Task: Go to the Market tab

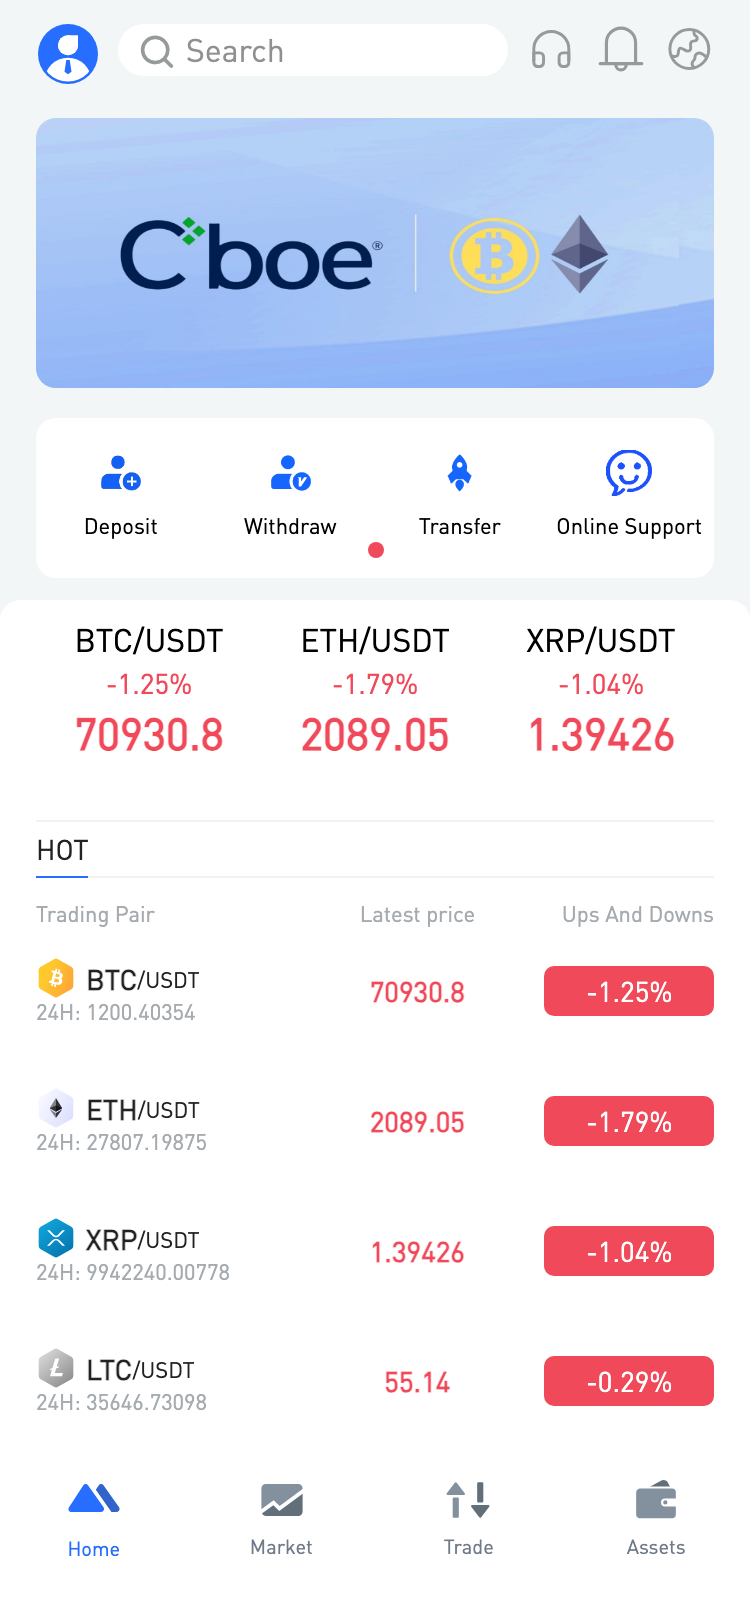Action: [281, 1518]
